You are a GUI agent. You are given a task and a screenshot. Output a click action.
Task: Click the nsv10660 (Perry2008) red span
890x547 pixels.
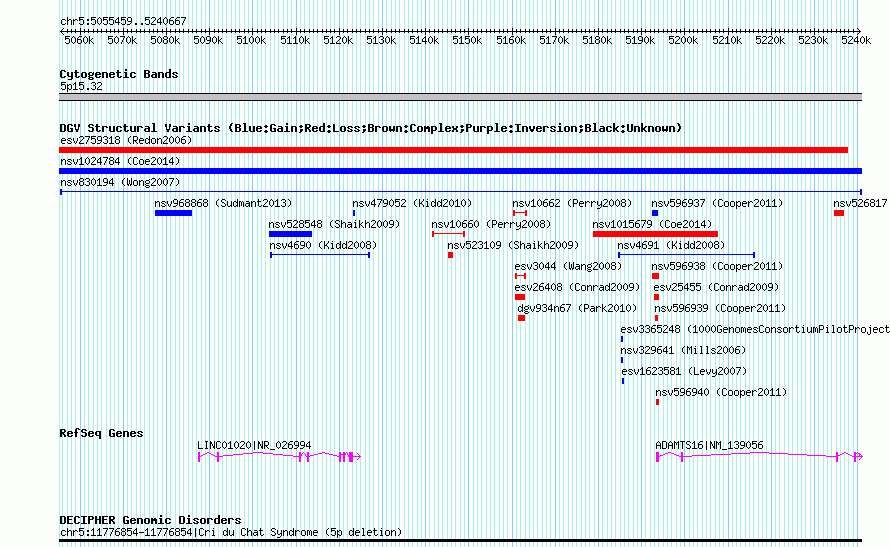pos(448,234)
